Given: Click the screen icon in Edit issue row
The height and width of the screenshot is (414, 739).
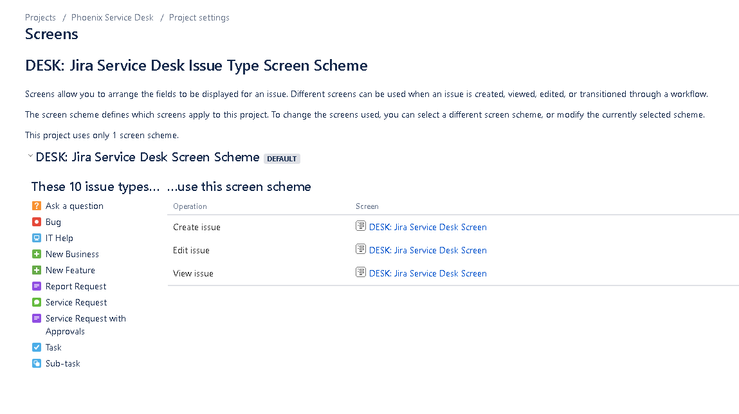Looking at the screenshot, I should pos(361,249).
